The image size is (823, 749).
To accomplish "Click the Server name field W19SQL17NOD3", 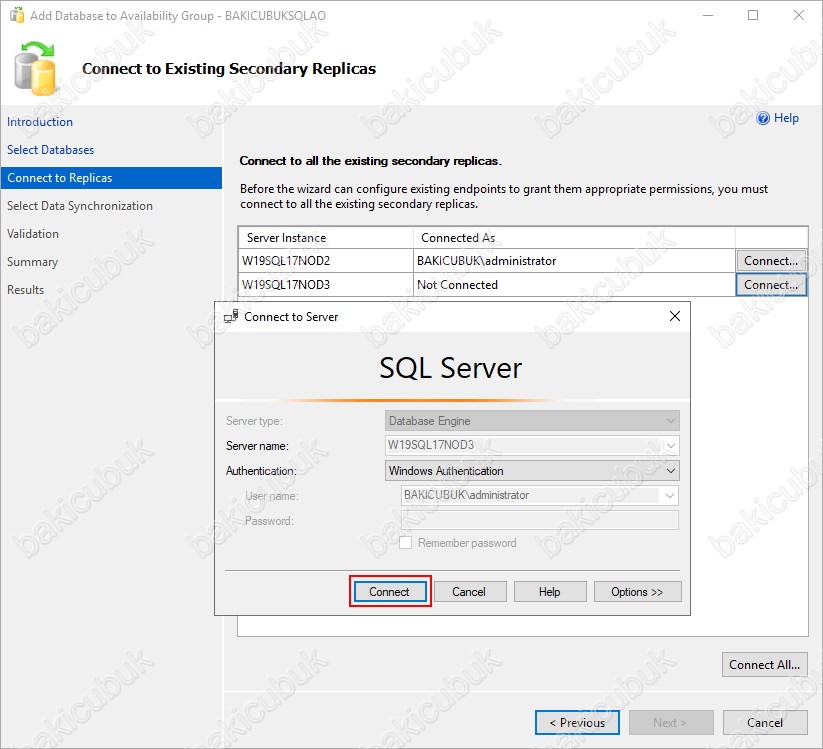I will [x=532, y=445].
